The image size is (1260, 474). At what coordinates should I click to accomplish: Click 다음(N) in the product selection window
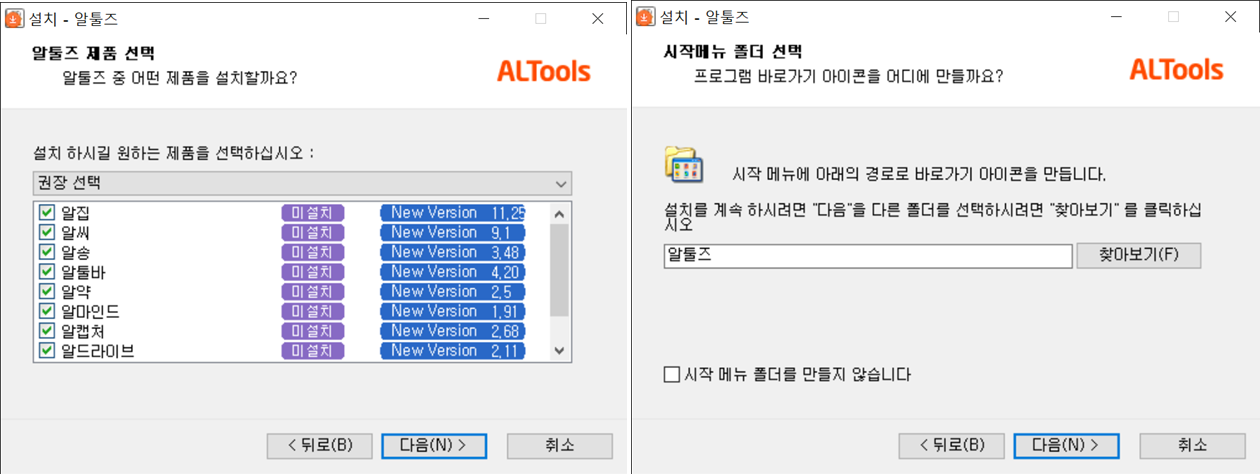(x=434, y=445)
